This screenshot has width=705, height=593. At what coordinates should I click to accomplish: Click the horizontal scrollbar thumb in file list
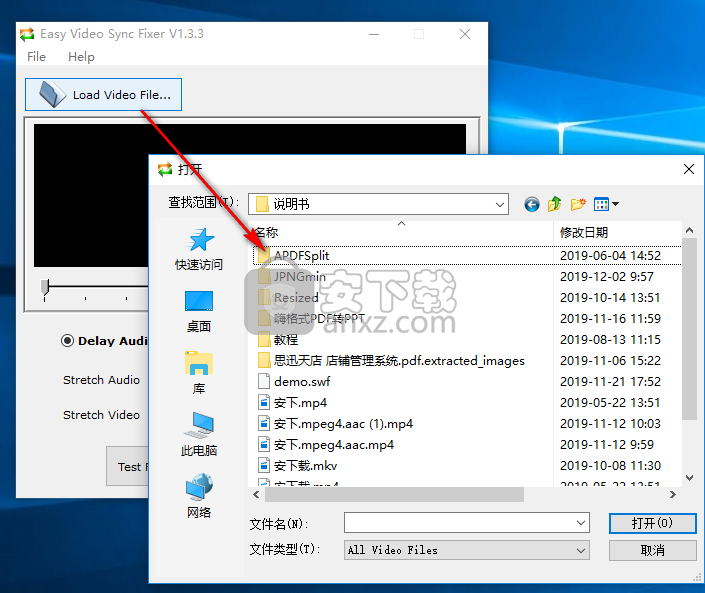[x=394, y=495]
